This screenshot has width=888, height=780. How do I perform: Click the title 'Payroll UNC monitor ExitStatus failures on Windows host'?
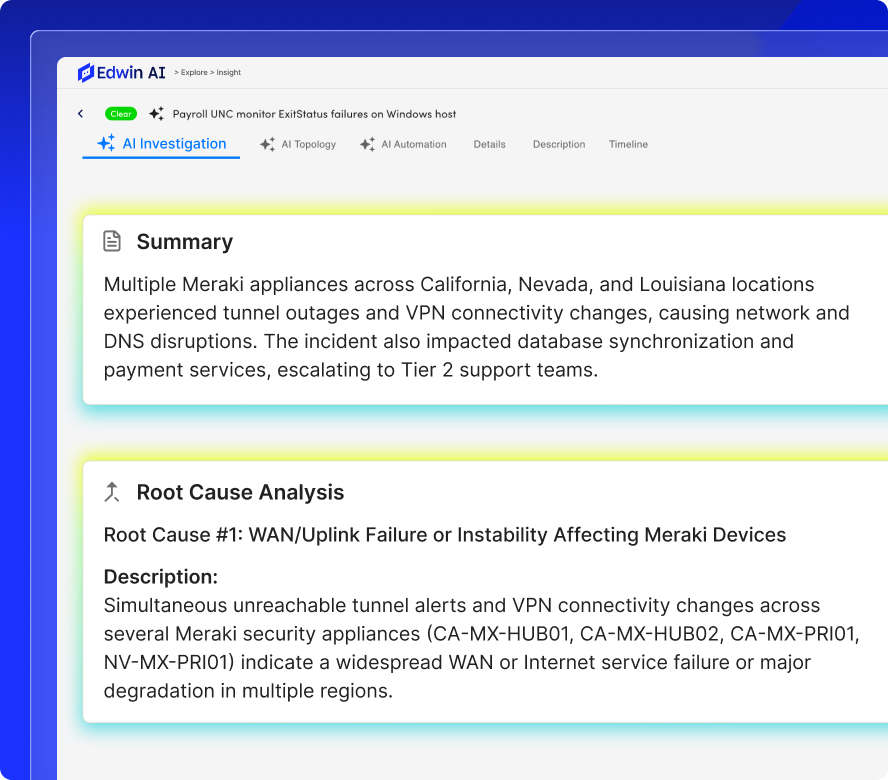pos(314,114)
